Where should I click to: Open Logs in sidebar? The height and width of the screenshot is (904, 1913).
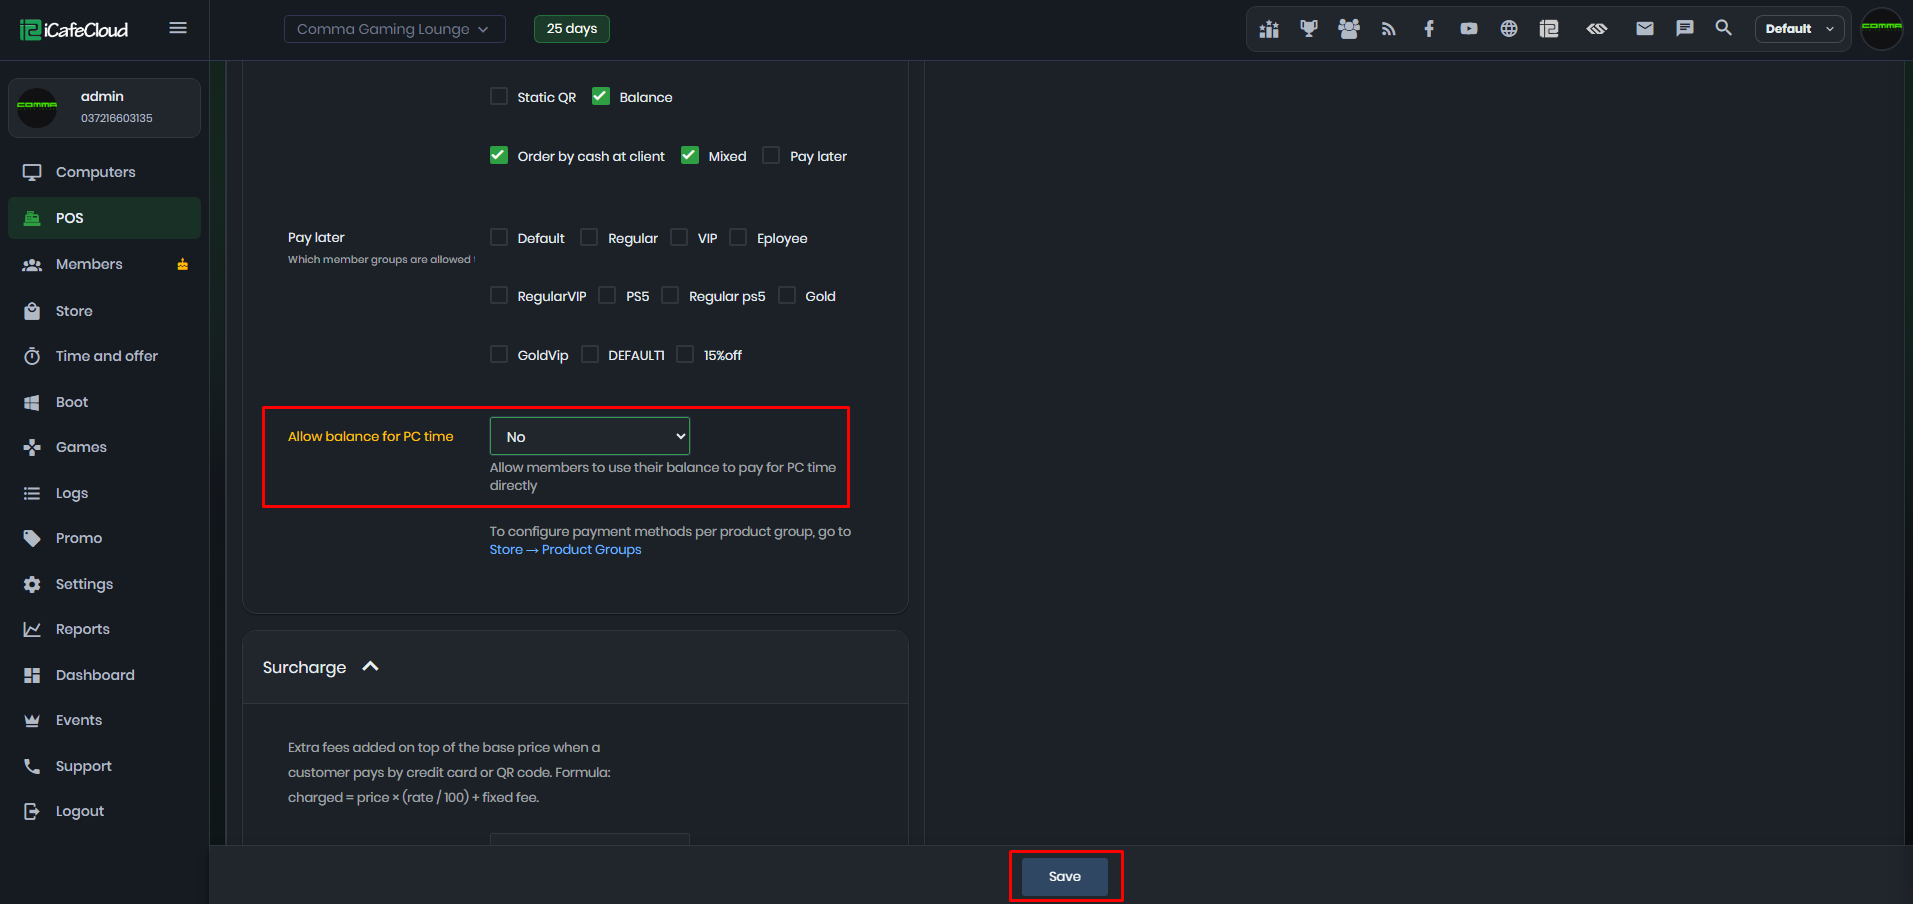104,493
